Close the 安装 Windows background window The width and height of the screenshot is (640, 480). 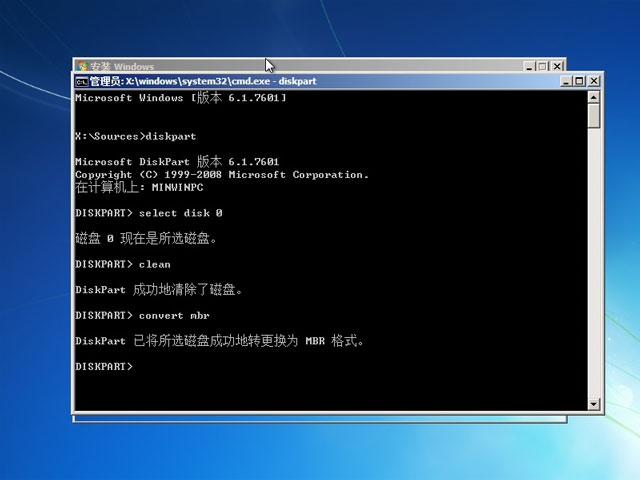557,66
